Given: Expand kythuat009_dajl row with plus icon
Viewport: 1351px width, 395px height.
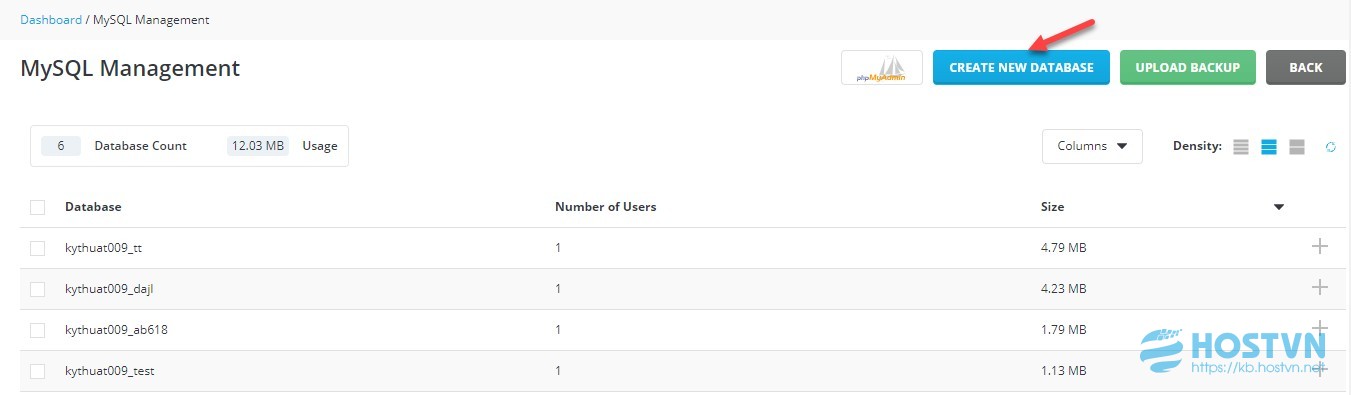Looking at the screenshot, I should (x=1319, y=287).
